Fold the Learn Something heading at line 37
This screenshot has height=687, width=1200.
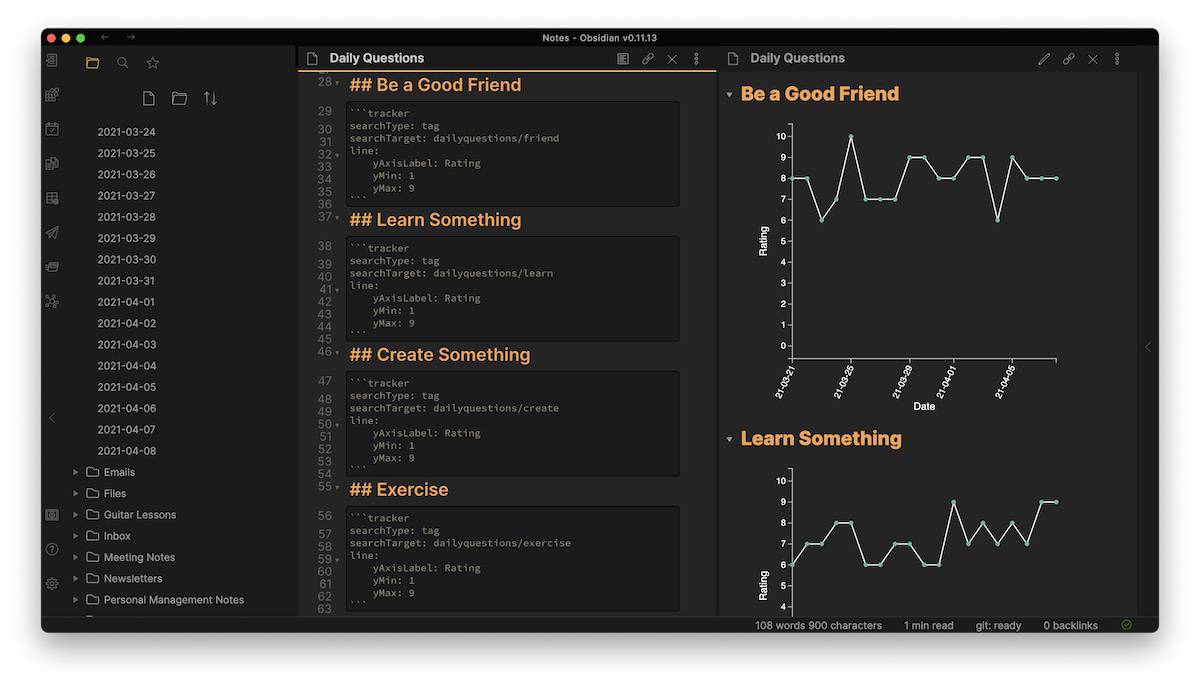coord(337,218)
